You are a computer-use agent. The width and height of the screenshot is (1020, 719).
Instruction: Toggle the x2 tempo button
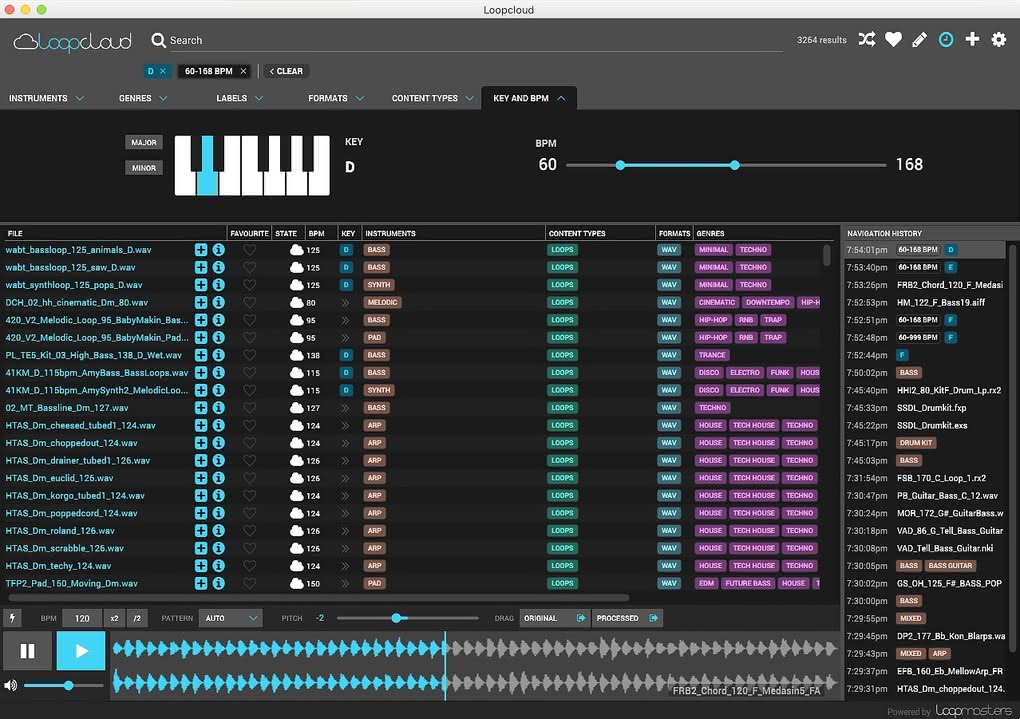(114, 618)
